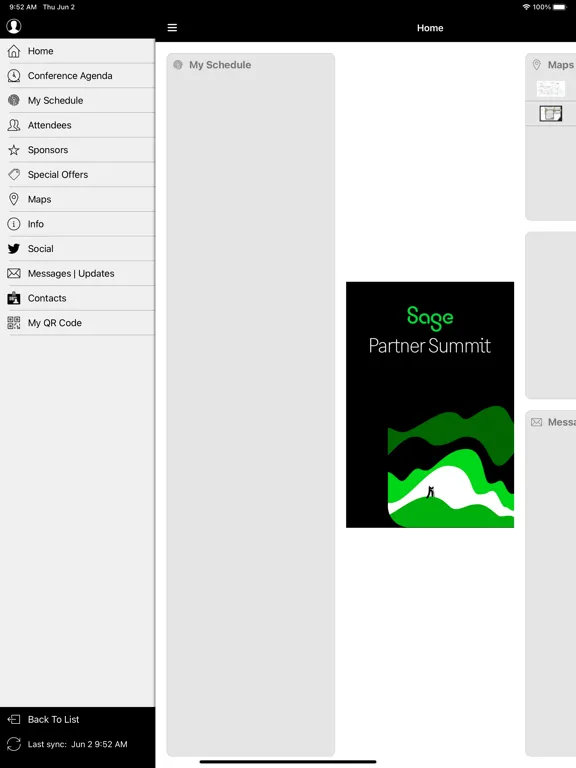Open the Contacts menu label
This screenshot has width=576, height=768.
click(47, 298)
